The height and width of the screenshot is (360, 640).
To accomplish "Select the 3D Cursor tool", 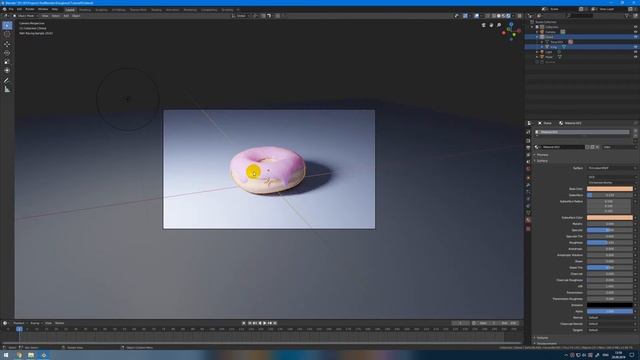I will pos(7,34).
